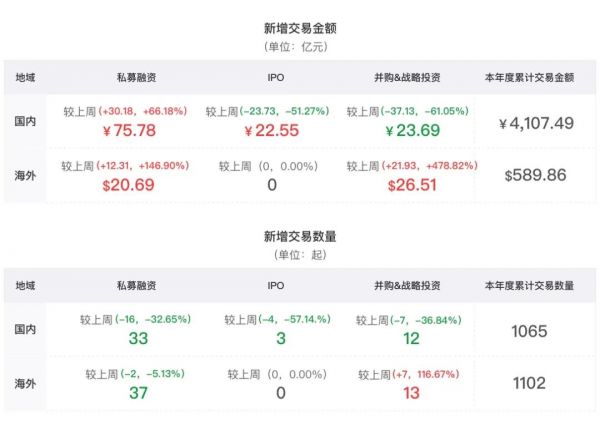Click the 本年度累计交易数量 column header

click(528, 286)
